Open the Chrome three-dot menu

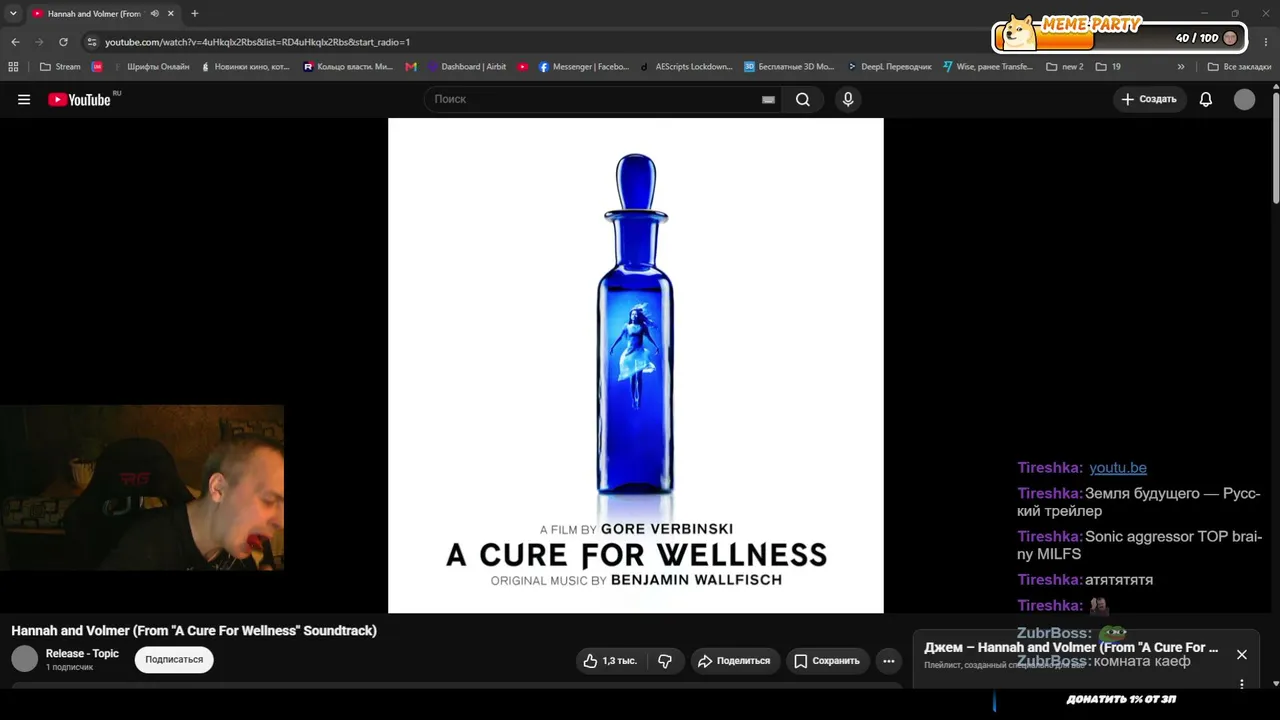click(x=1266, y=42)
